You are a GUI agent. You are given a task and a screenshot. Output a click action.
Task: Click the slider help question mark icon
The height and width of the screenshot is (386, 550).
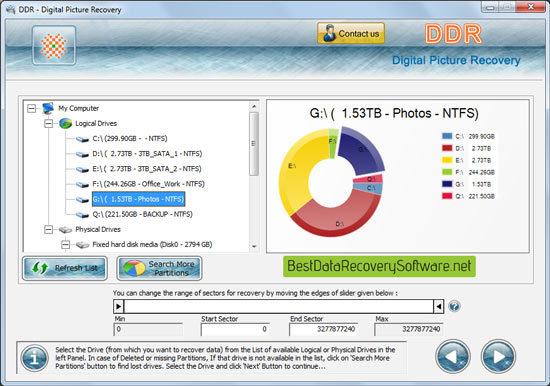coord(454,306)
